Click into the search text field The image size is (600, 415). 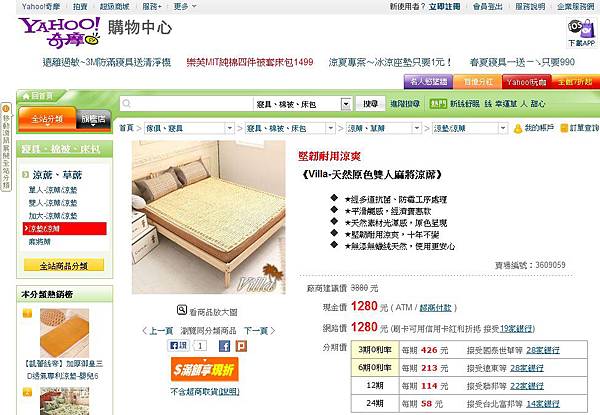(x=187, y=104)
